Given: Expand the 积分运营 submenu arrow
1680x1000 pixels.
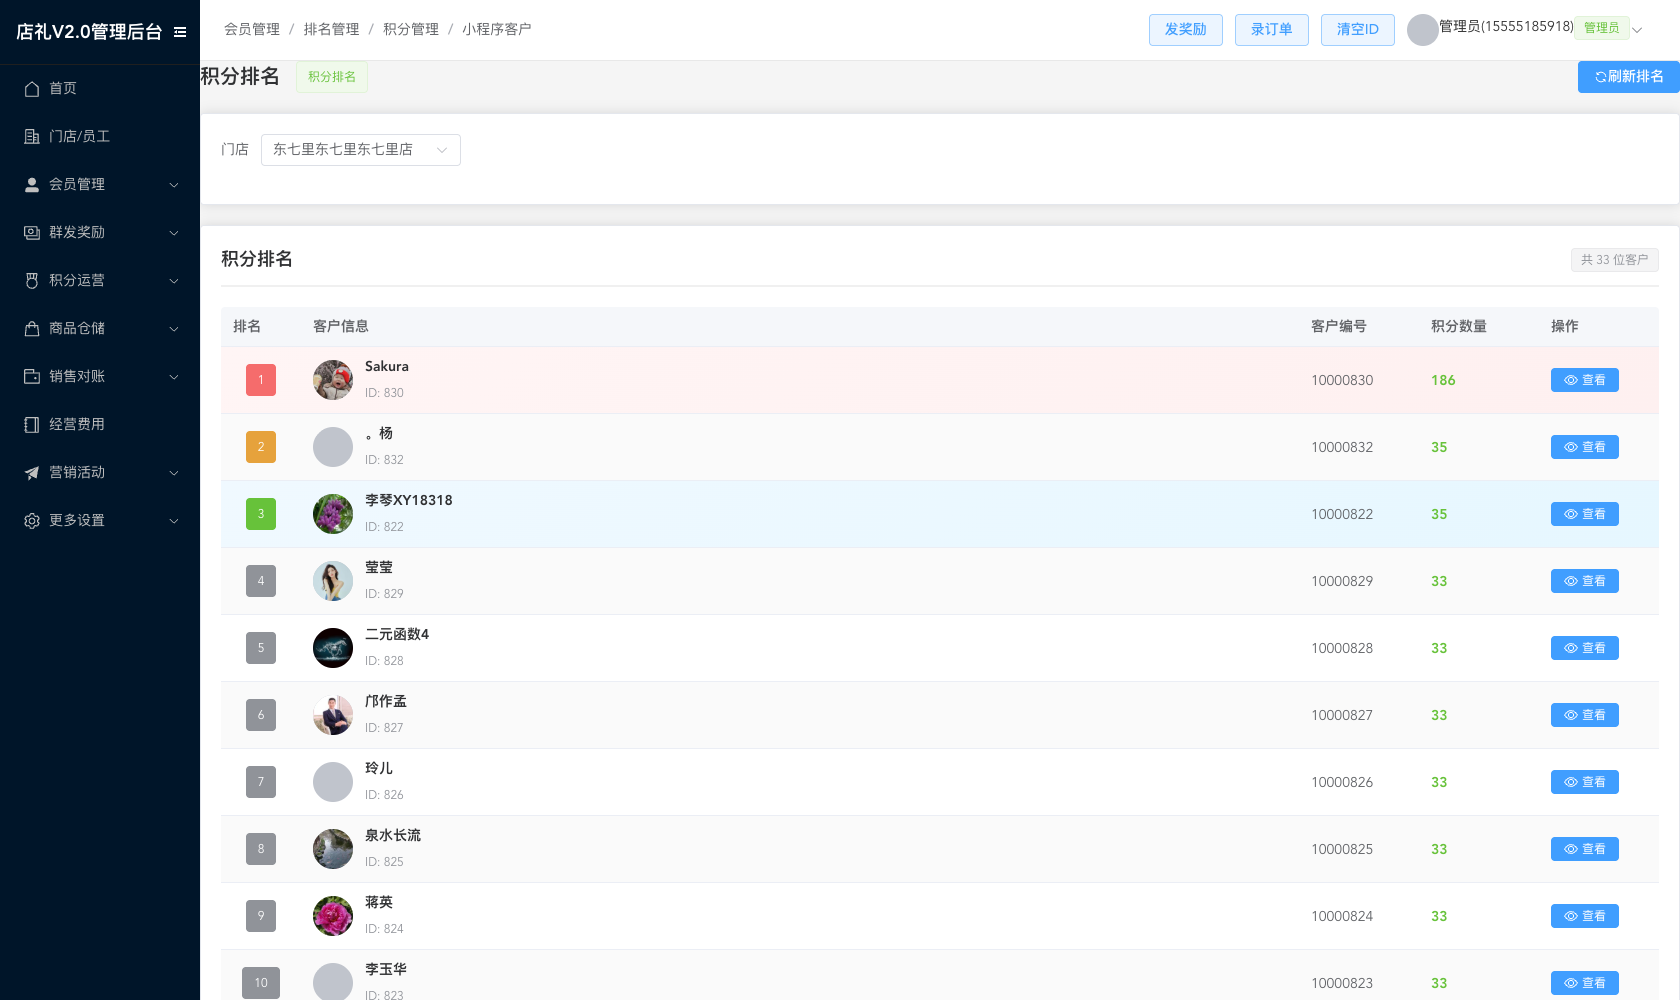Looking at the screenshot, I should pos(174,281).
